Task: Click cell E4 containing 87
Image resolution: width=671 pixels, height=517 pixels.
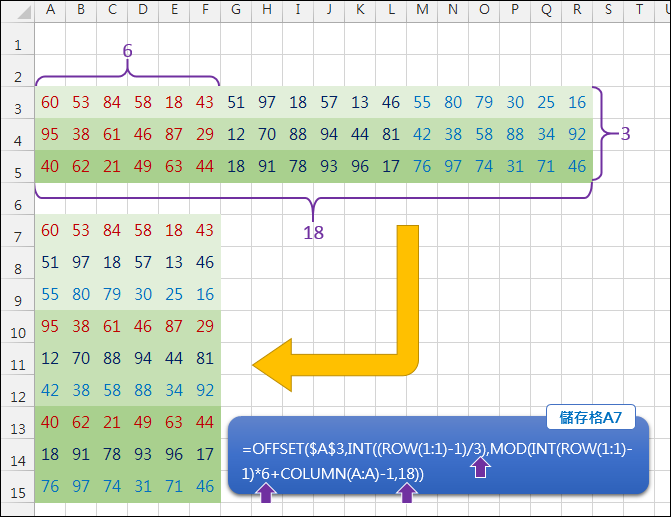Action: pos(174,134)
